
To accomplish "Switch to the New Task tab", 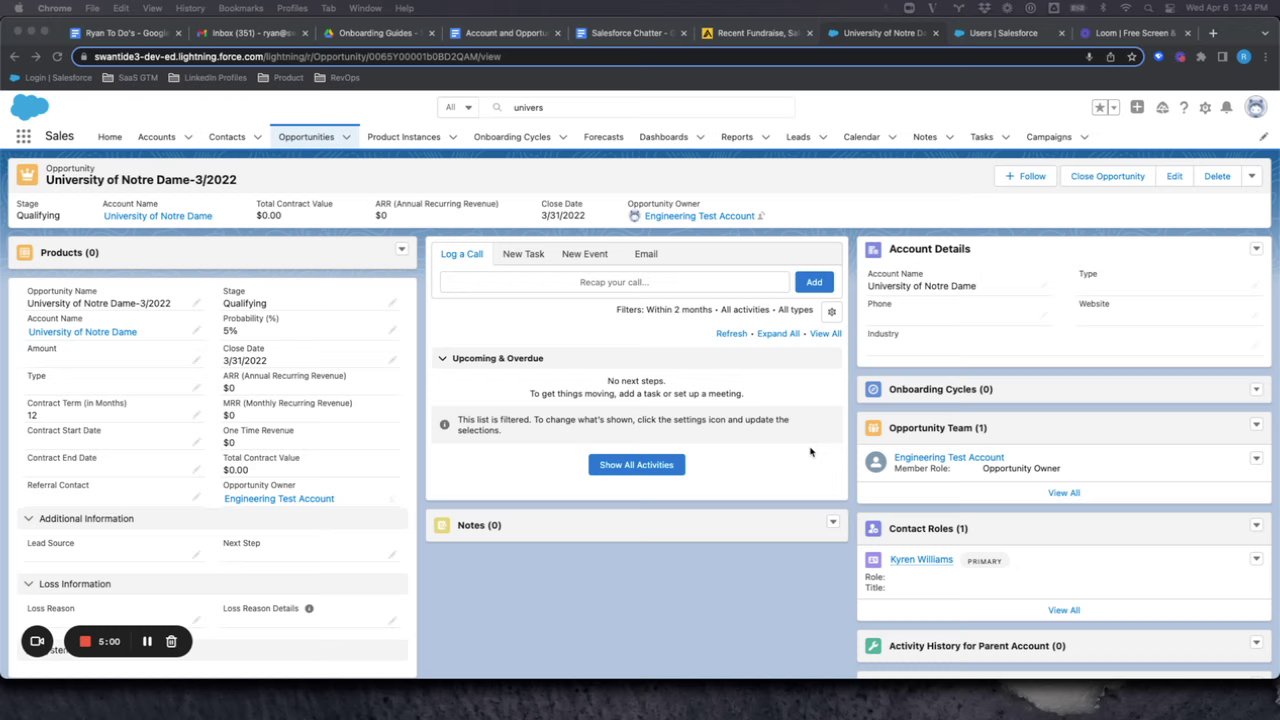I will pyautogui.click(x=523, y=254).
